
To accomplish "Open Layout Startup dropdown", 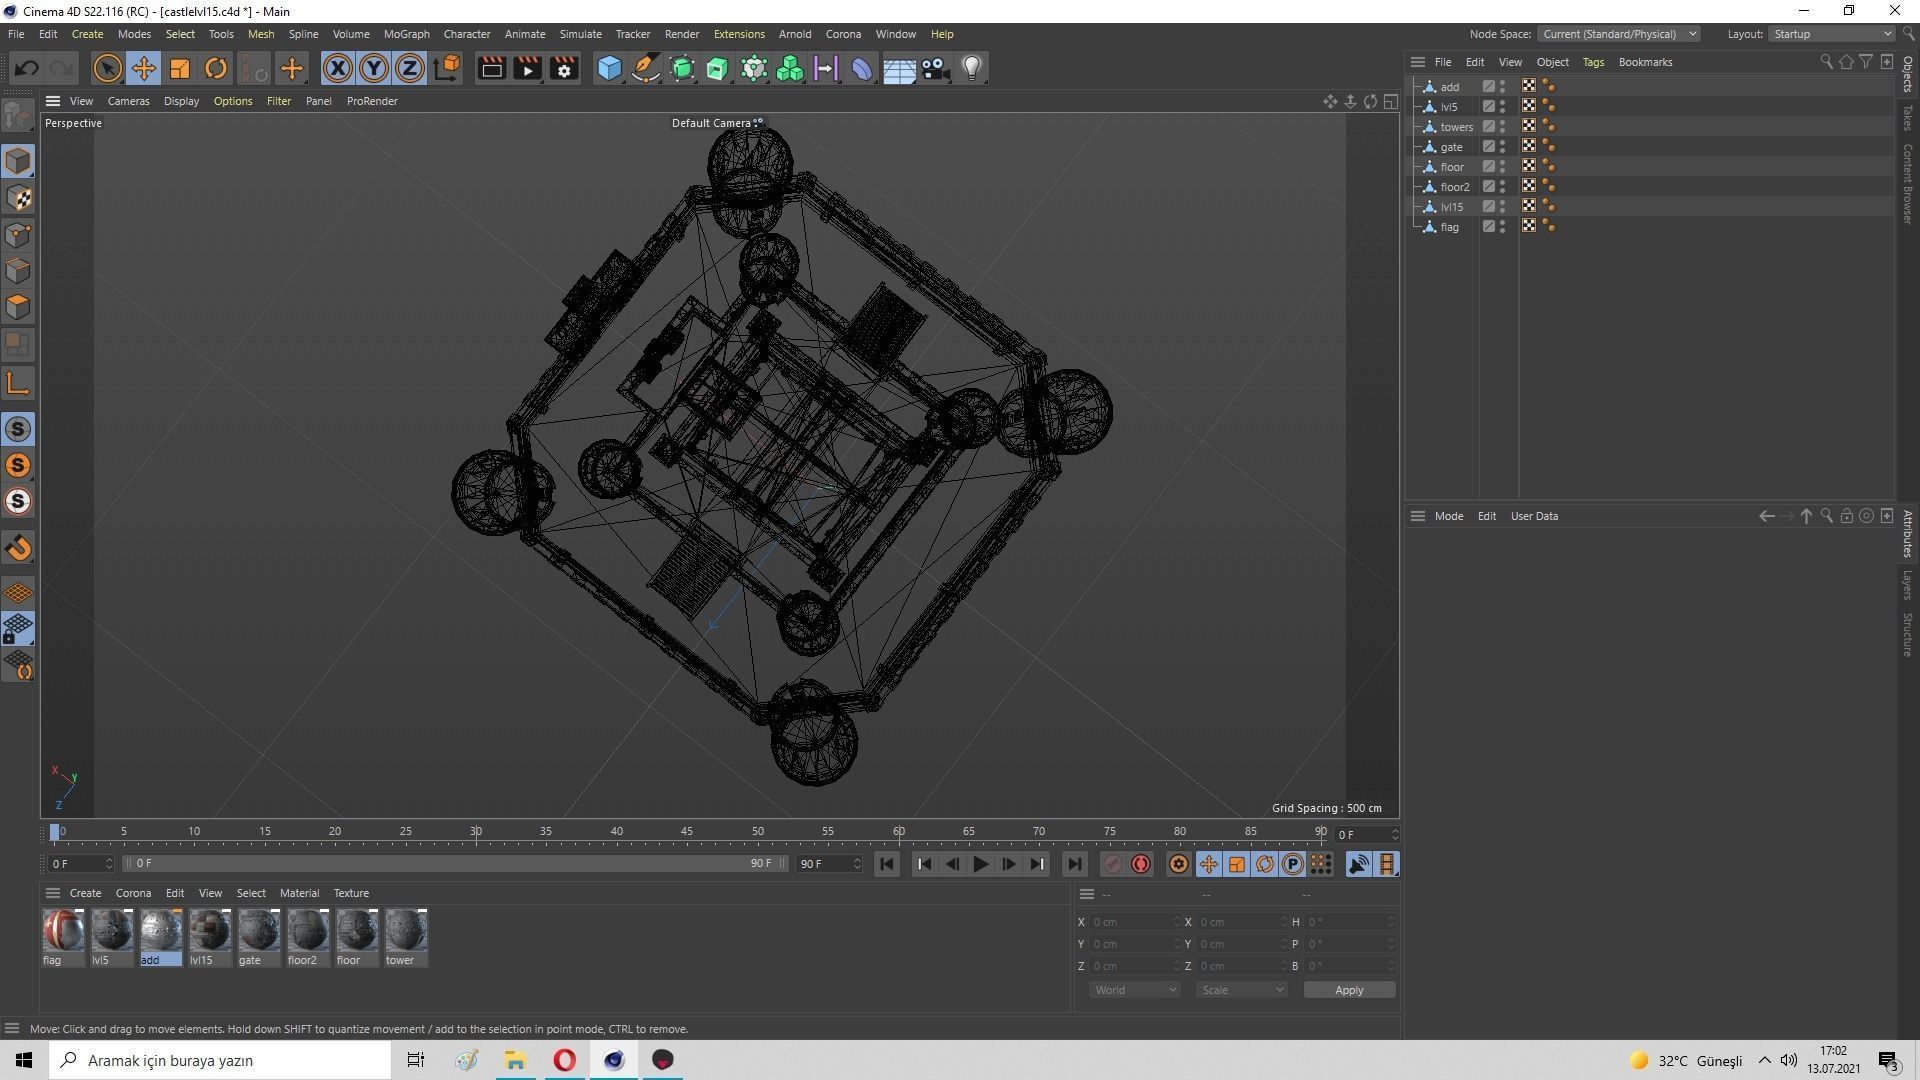I will pos(1832,34).
